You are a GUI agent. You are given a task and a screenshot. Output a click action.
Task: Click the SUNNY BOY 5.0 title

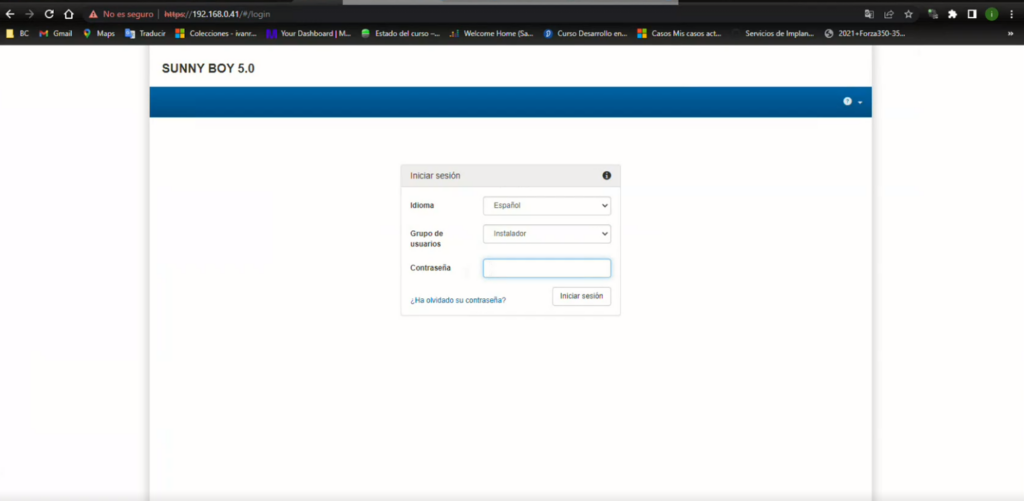[208, 69]
